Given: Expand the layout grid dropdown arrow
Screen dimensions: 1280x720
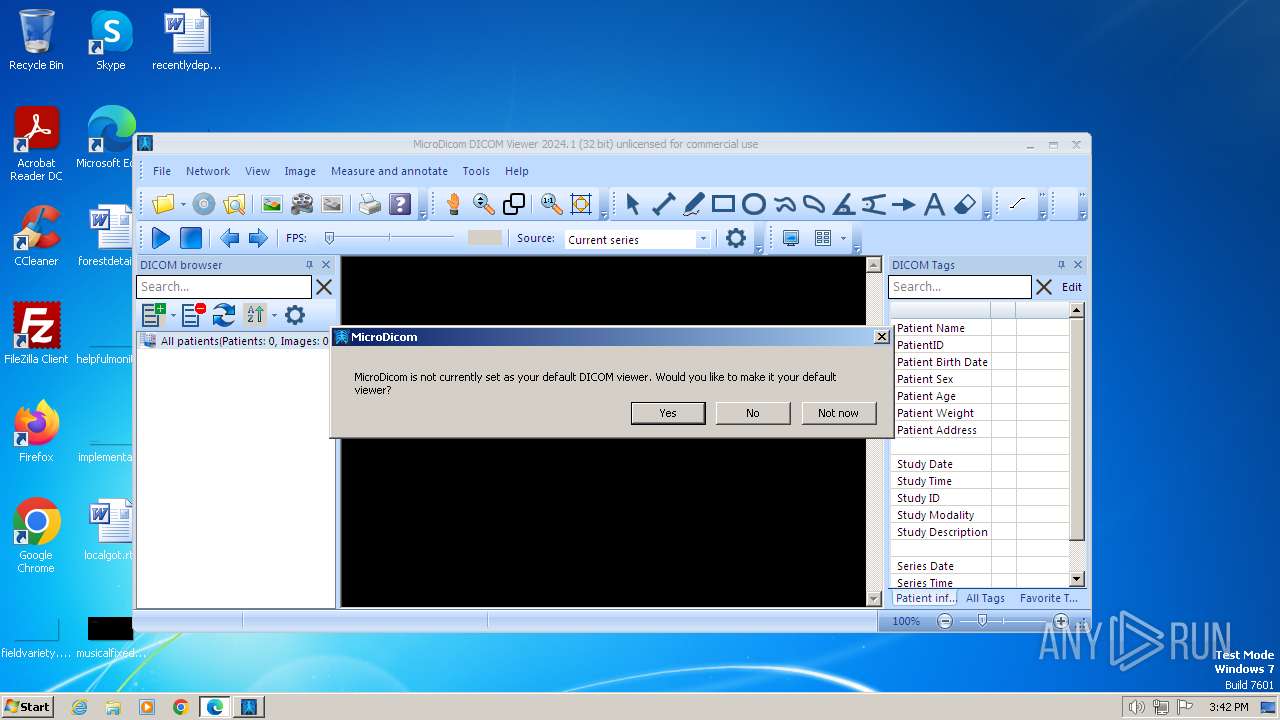Looking at the screenshot, I should pyautogui.click(x=843, y=238).
